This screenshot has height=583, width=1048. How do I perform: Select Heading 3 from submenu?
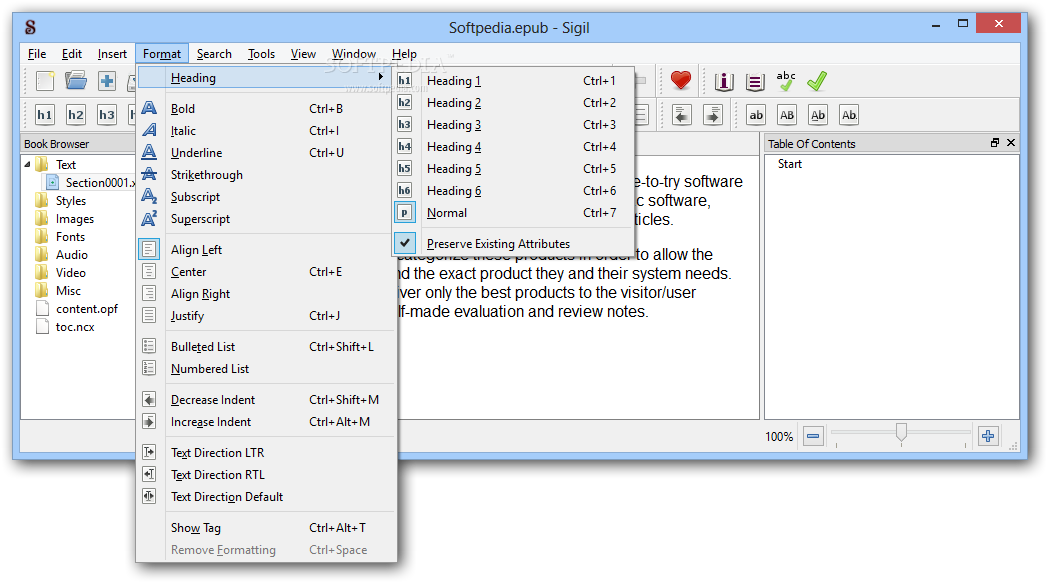(513, 124)
